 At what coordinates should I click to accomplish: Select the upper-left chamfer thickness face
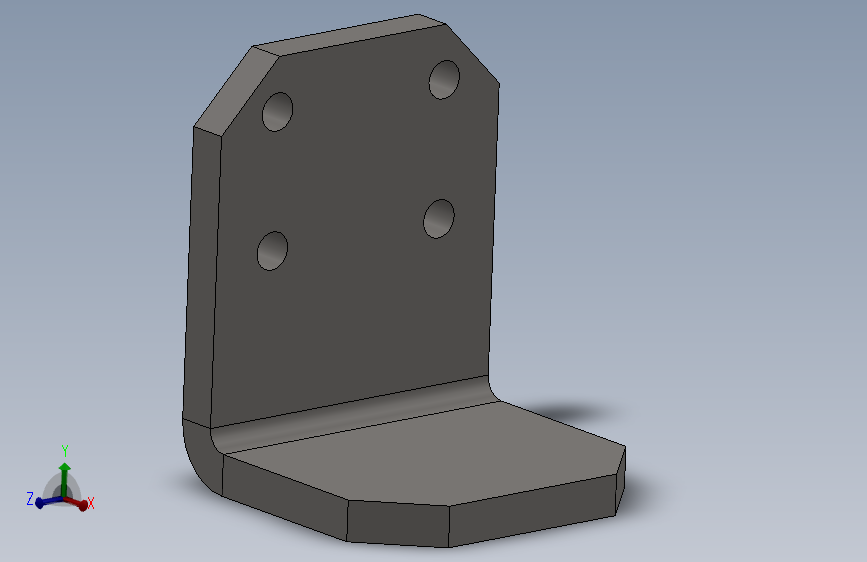[x=236, y=91]
